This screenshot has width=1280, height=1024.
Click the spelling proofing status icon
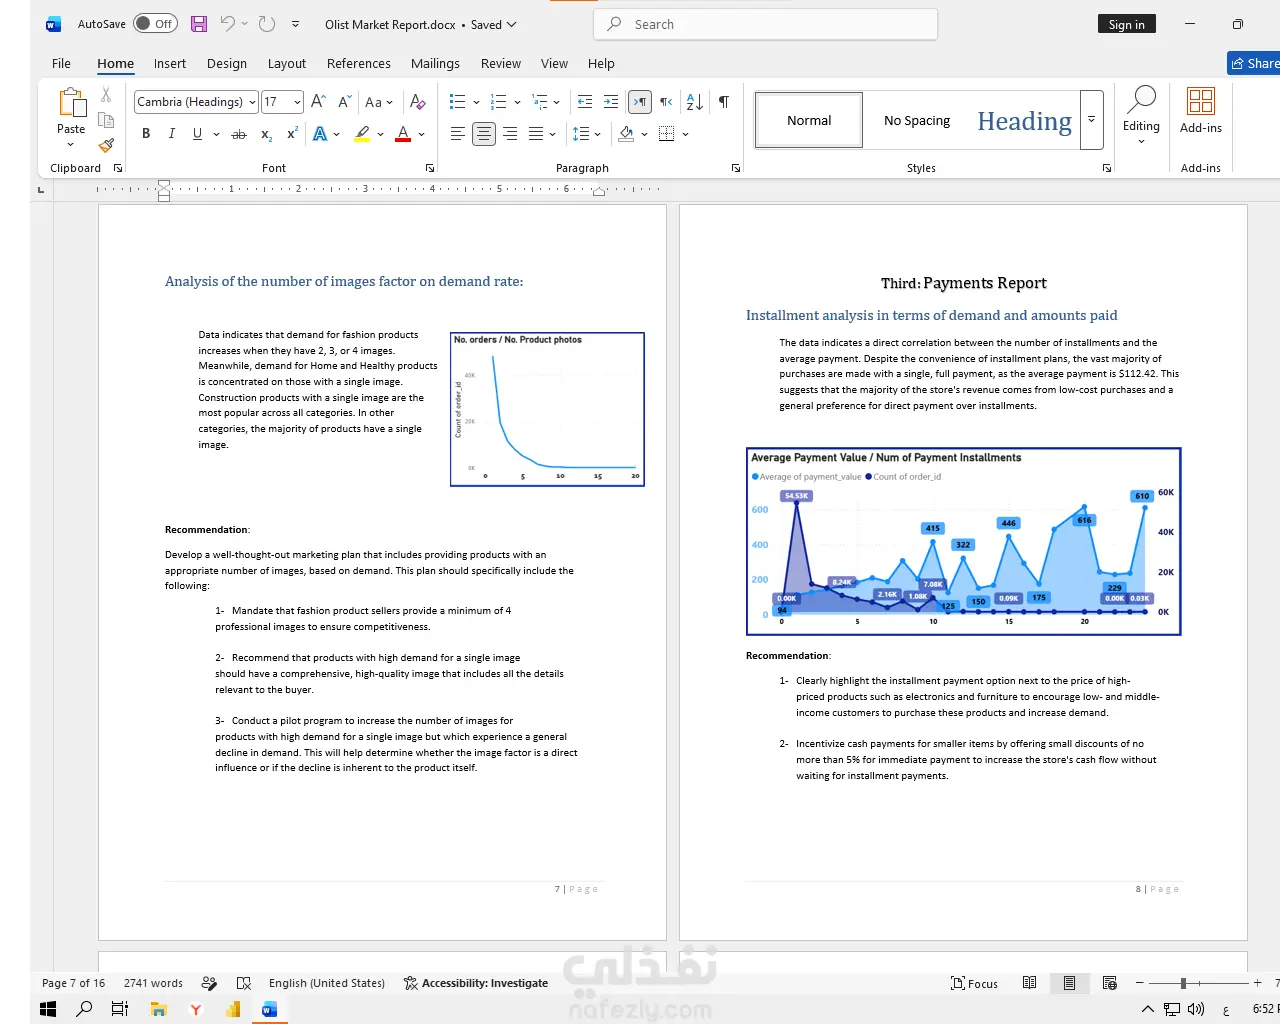click(243, 983)
